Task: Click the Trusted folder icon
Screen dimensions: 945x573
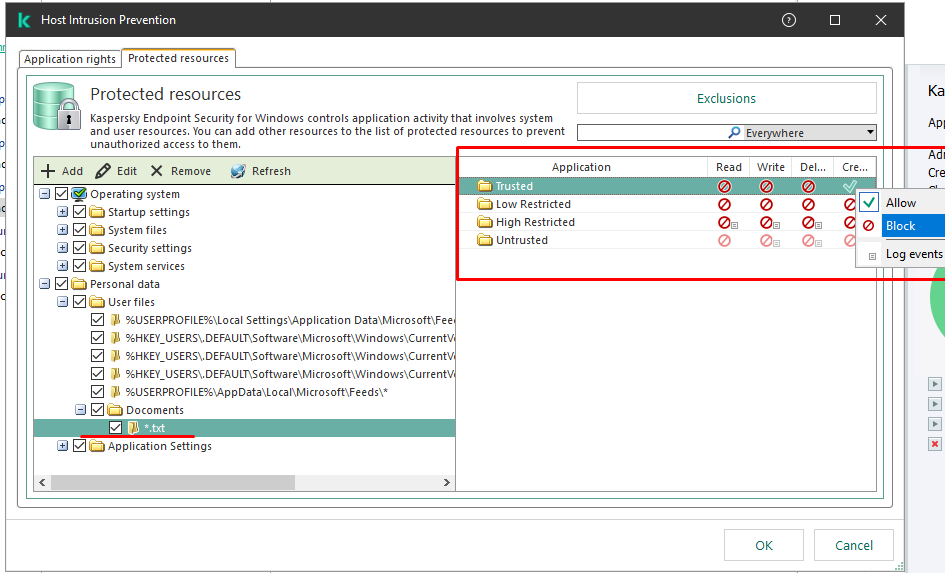Action: 485,186
